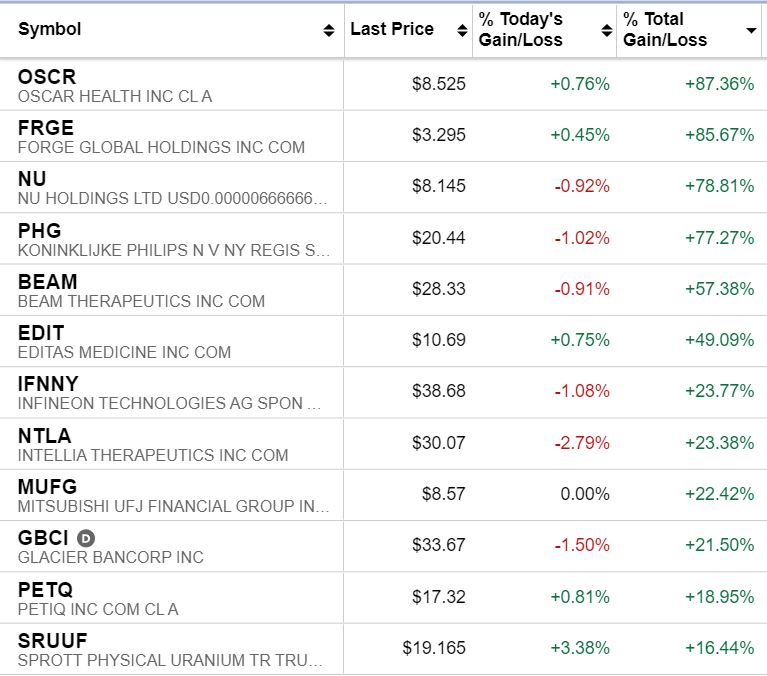Open the PHG Philips position

coord(39,231)
